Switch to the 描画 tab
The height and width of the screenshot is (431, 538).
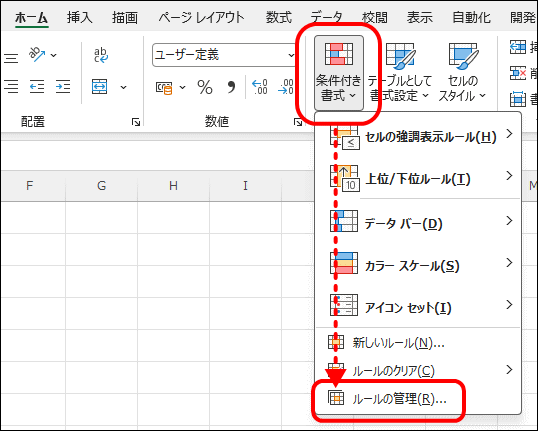click(x=125, y=17)
